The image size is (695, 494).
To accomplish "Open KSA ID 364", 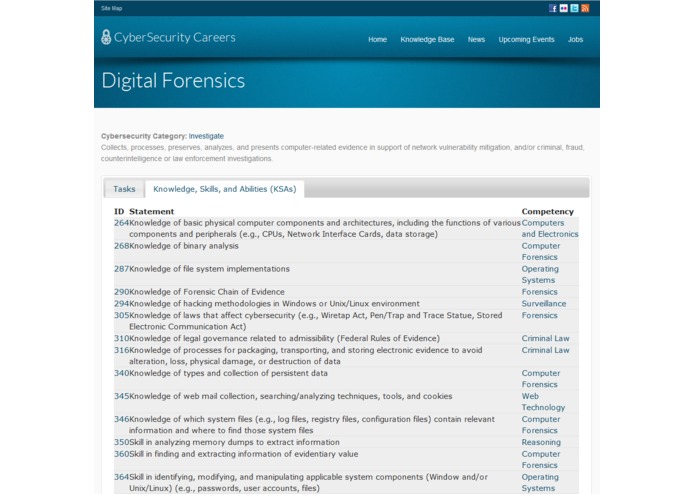I will 121,477.
